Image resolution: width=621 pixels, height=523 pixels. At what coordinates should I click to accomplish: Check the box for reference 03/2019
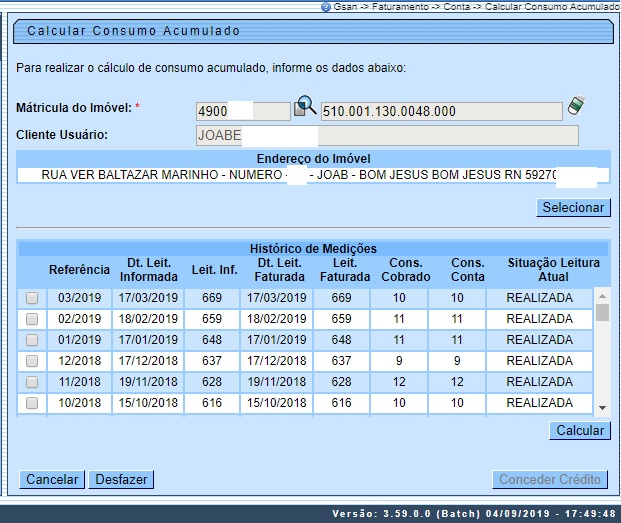pos(32,298)
